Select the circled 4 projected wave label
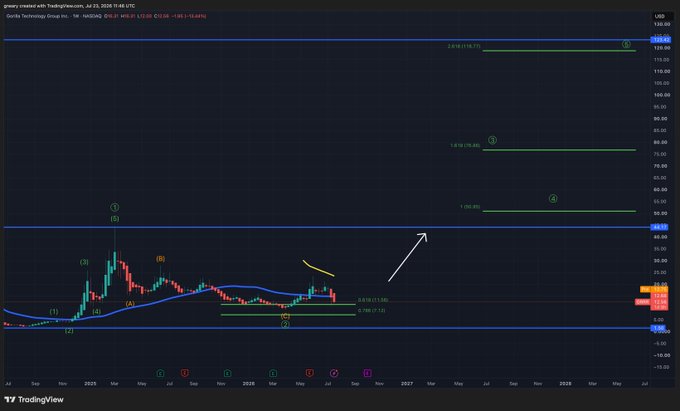The height and width of the screenshot is (411, 680). [553, 199]
